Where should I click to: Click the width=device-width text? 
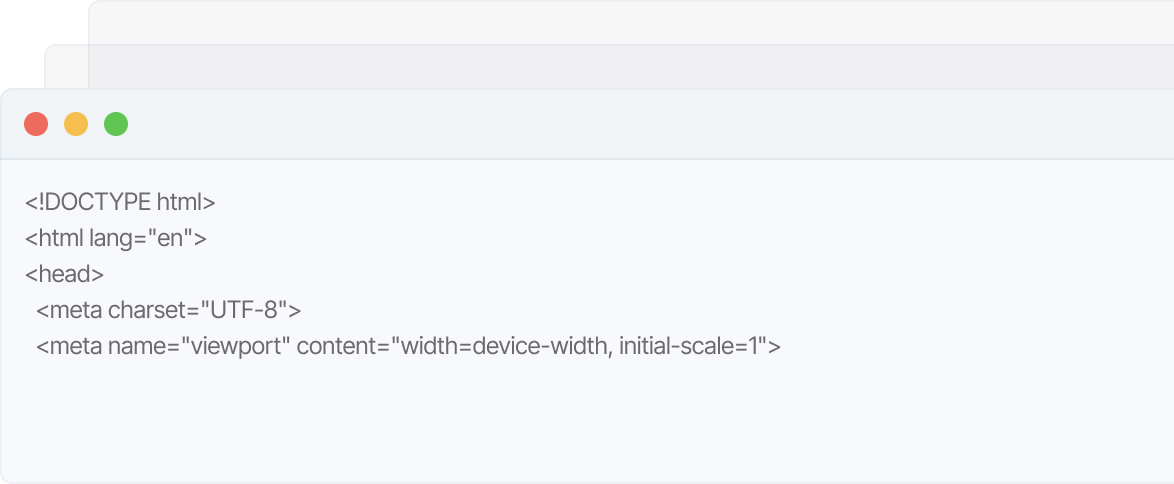click(500, 347)
